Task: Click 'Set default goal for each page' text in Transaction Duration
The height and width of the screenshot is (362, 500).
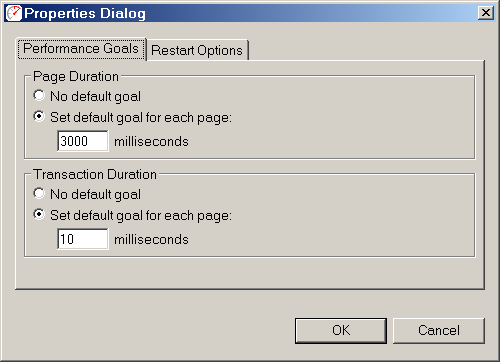Action: 141,216
